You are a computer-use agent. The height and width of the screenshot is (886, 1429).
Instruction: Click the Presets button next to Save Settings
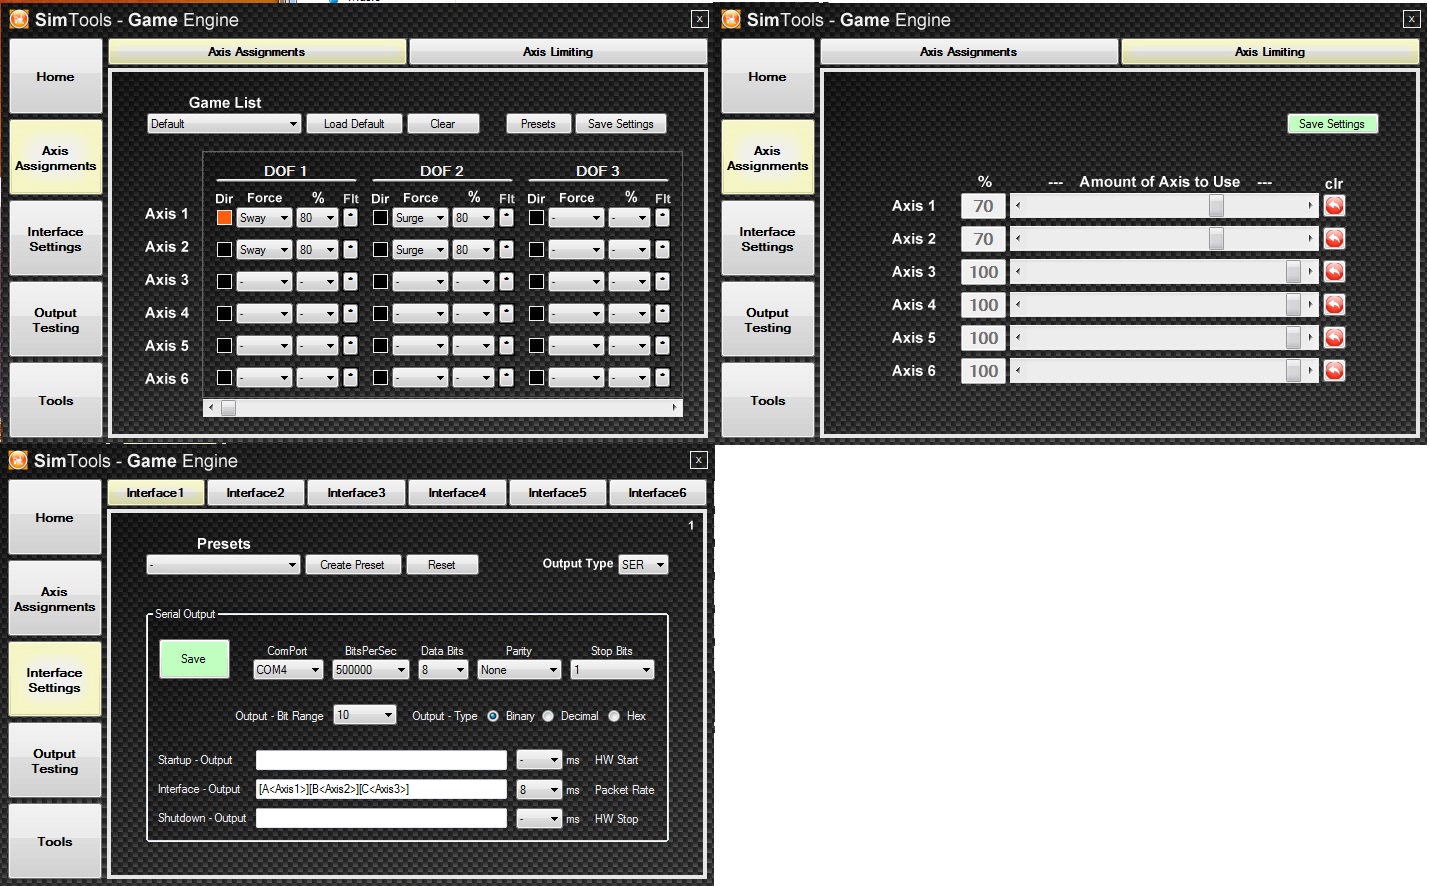tap(538, 124)
